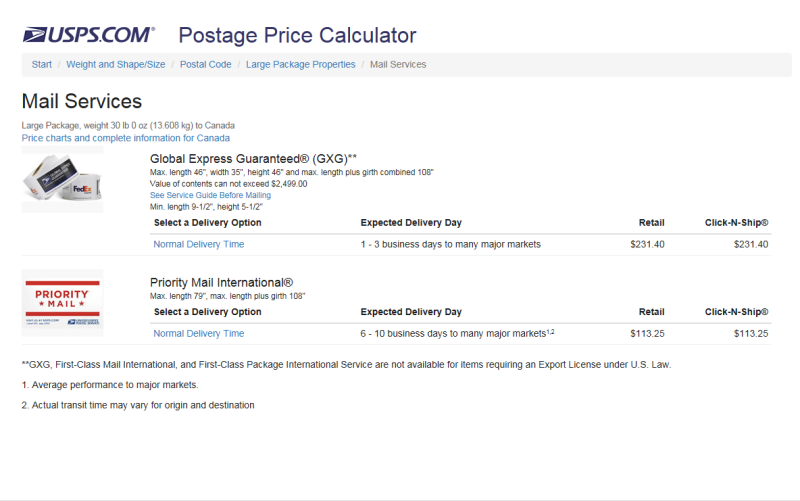
Task: Go to the Start breadcrumb
Action: (x=41, y=64)
